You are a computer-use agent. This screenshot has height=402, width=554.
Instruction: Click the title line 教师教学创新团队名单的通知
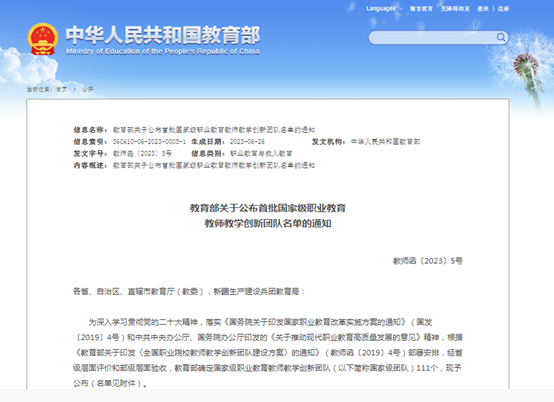268,223
